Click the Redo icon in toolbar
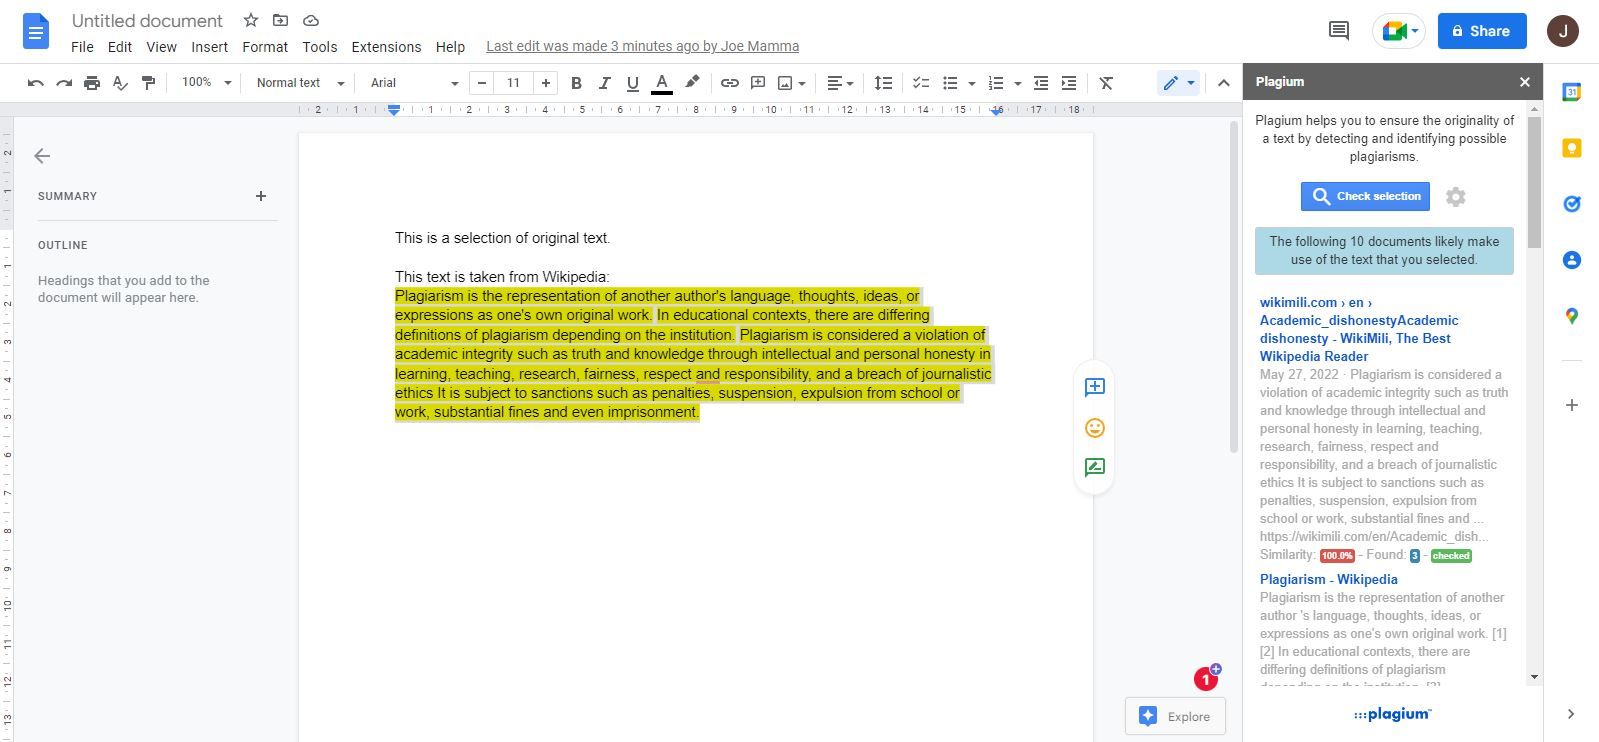The width and height of the screenshot is (1599, 742). [x=64, y=83]
